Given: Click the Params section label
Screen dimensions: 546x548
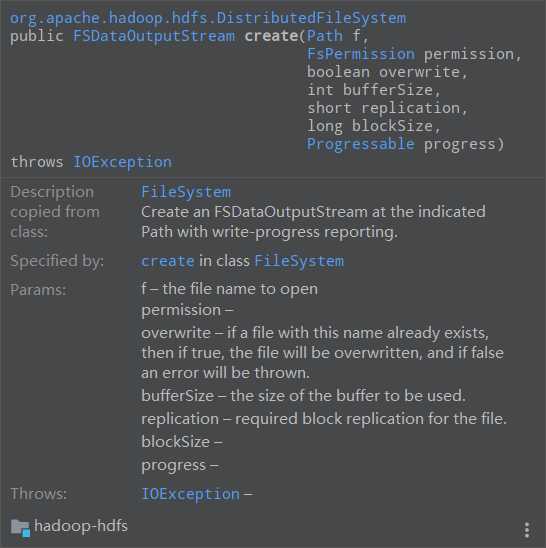Looking at the screenshot, I should (38, 290).
